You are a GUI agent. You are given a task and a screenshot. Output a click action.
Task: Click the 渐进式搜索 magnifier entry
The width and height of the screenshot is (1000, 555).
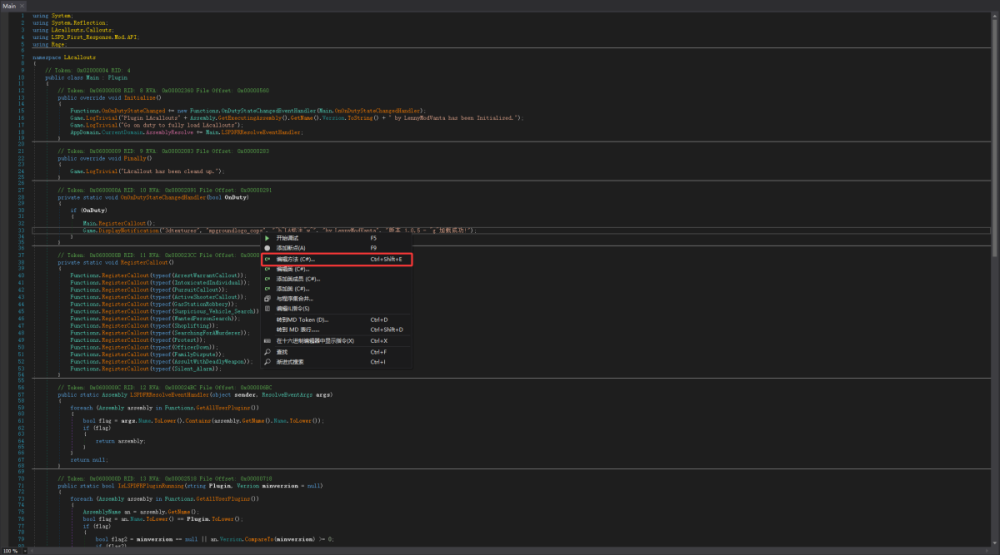coord(336,362)
